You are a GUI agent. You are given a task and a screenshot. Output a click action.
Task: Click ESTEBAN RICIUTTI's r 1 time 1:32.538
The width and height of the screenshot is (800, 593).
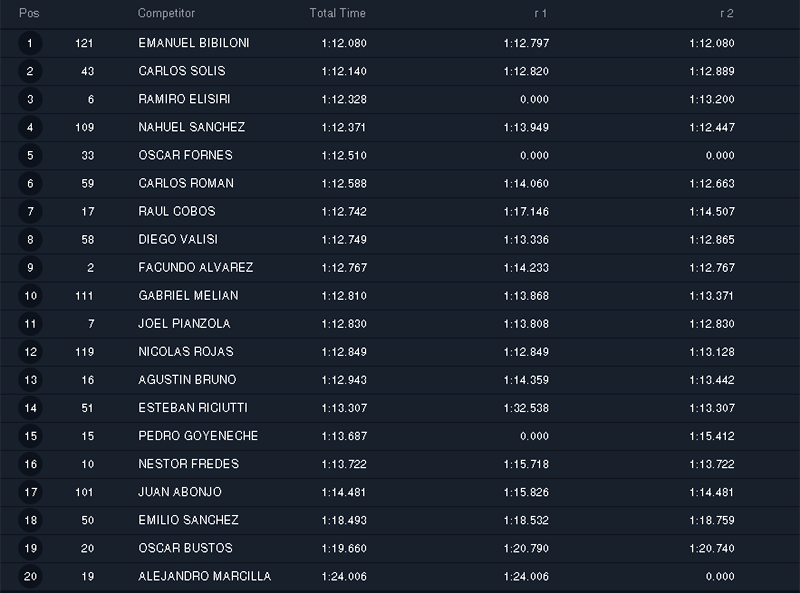click(x=526, y=408)
